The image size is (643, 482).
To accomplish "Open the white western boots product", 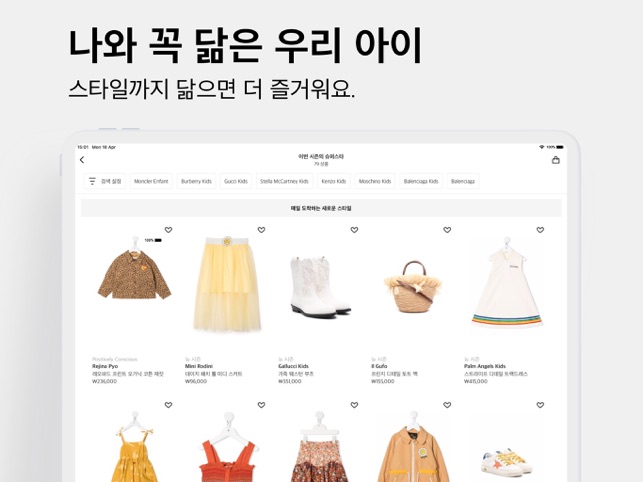I will [x=320, y=286].
